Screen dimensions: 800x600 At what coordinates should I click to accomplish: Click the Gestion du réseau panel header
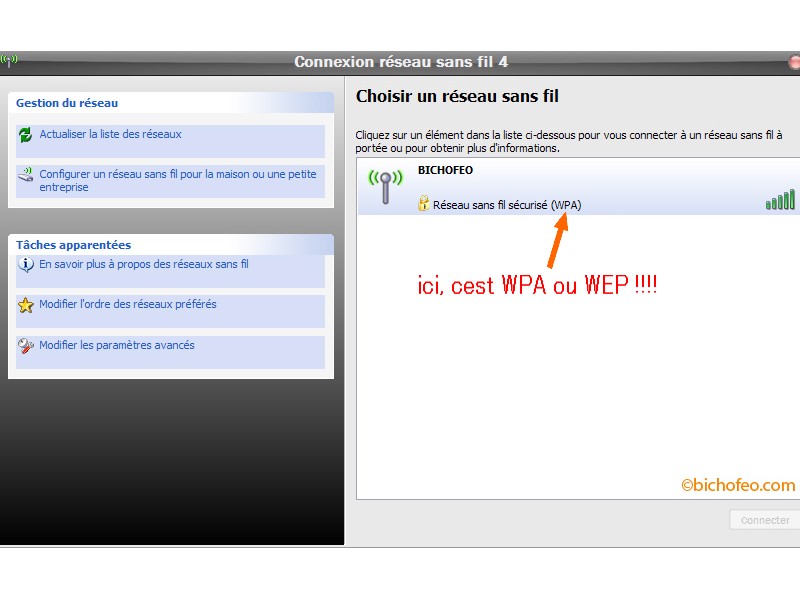click(x=67, y=103)
